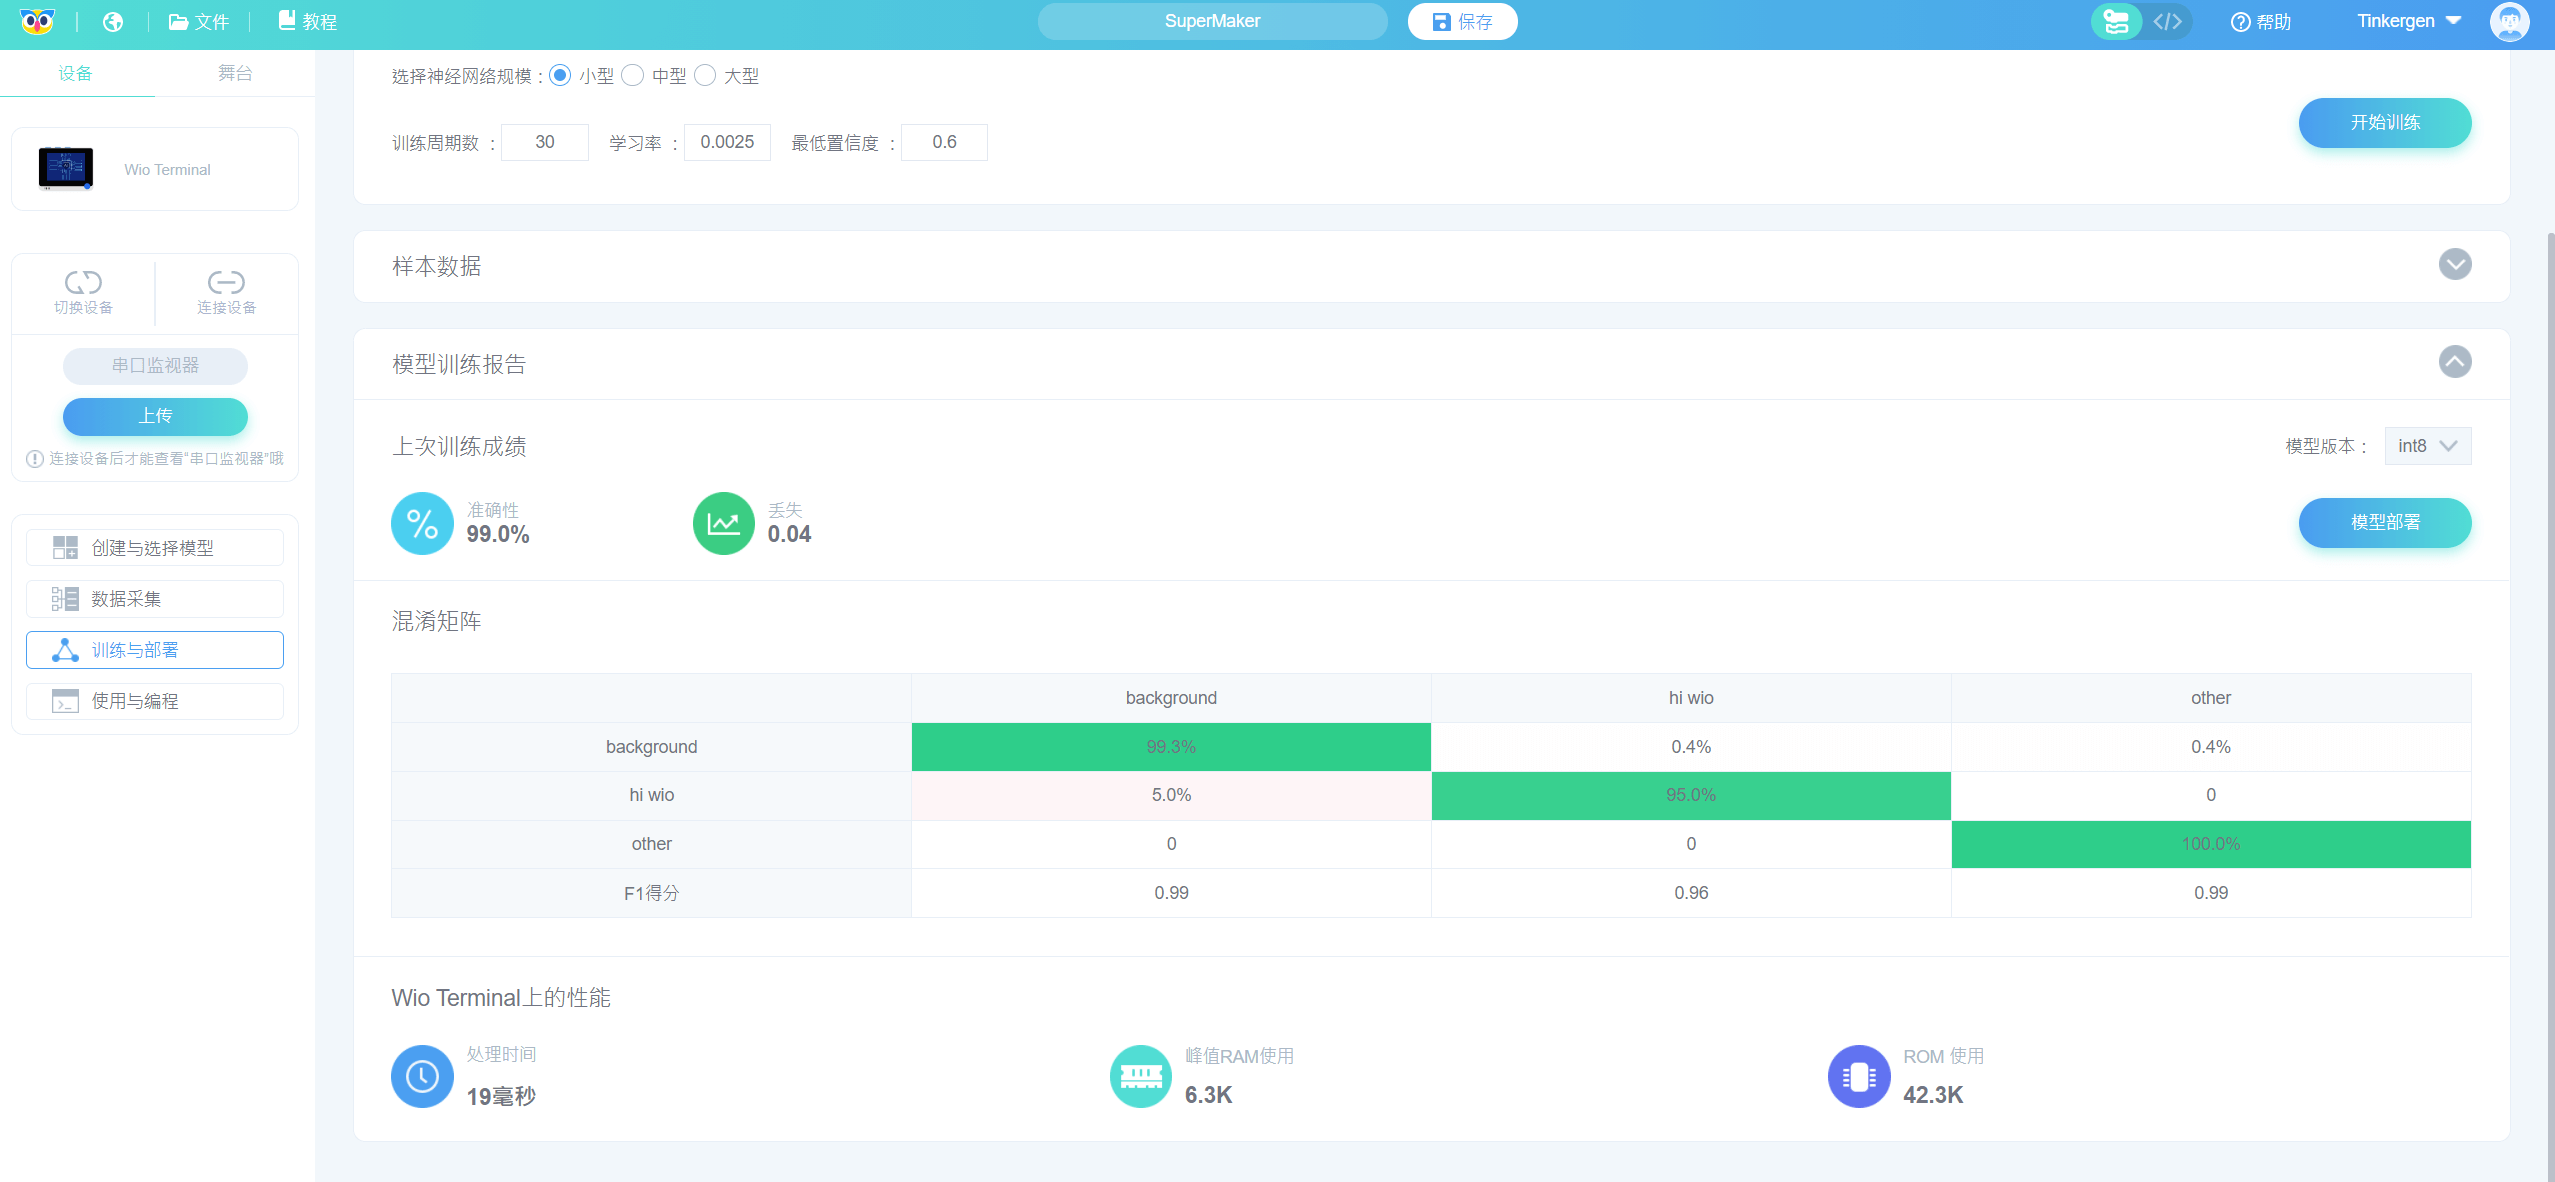Select the large network size radio
The width and height of the screenshot is (2555, 1182).
click(x=705, y=76)
